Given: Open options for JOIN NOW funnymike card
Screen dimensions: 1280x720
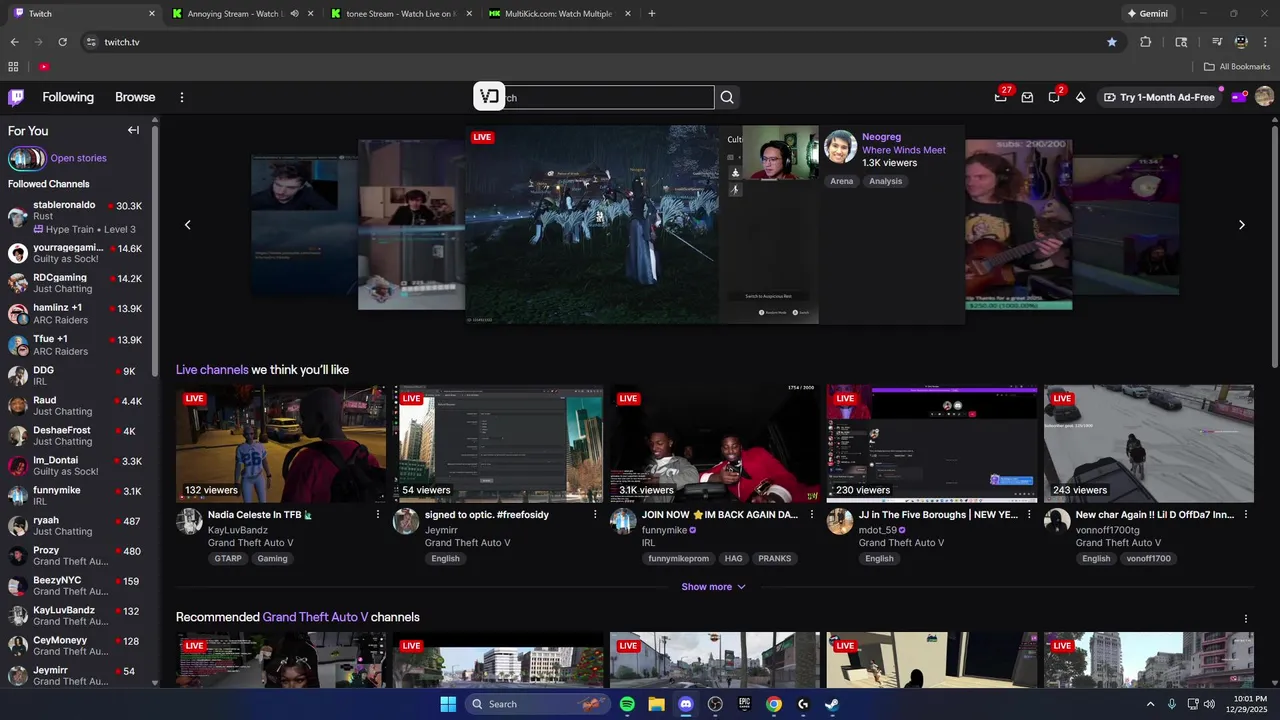Looking at the screenshot, I should 812,514.
